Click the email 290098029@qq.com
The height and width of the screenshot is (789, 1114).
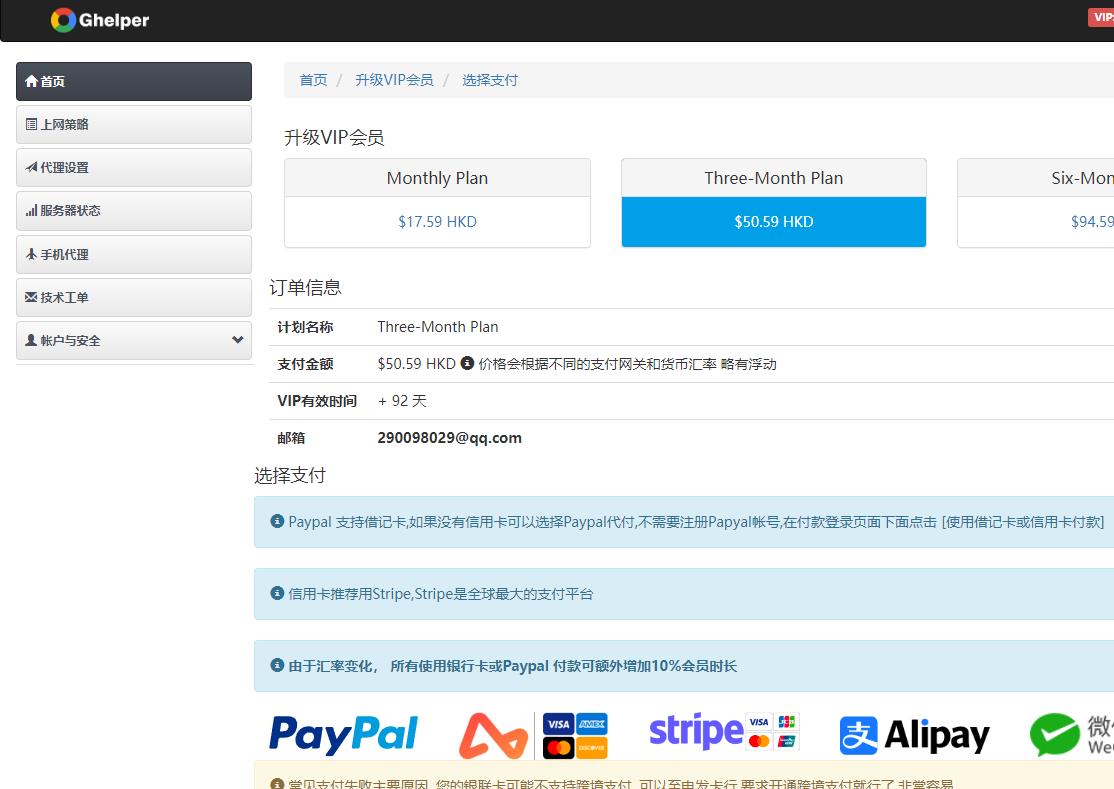tap(450, 437)
